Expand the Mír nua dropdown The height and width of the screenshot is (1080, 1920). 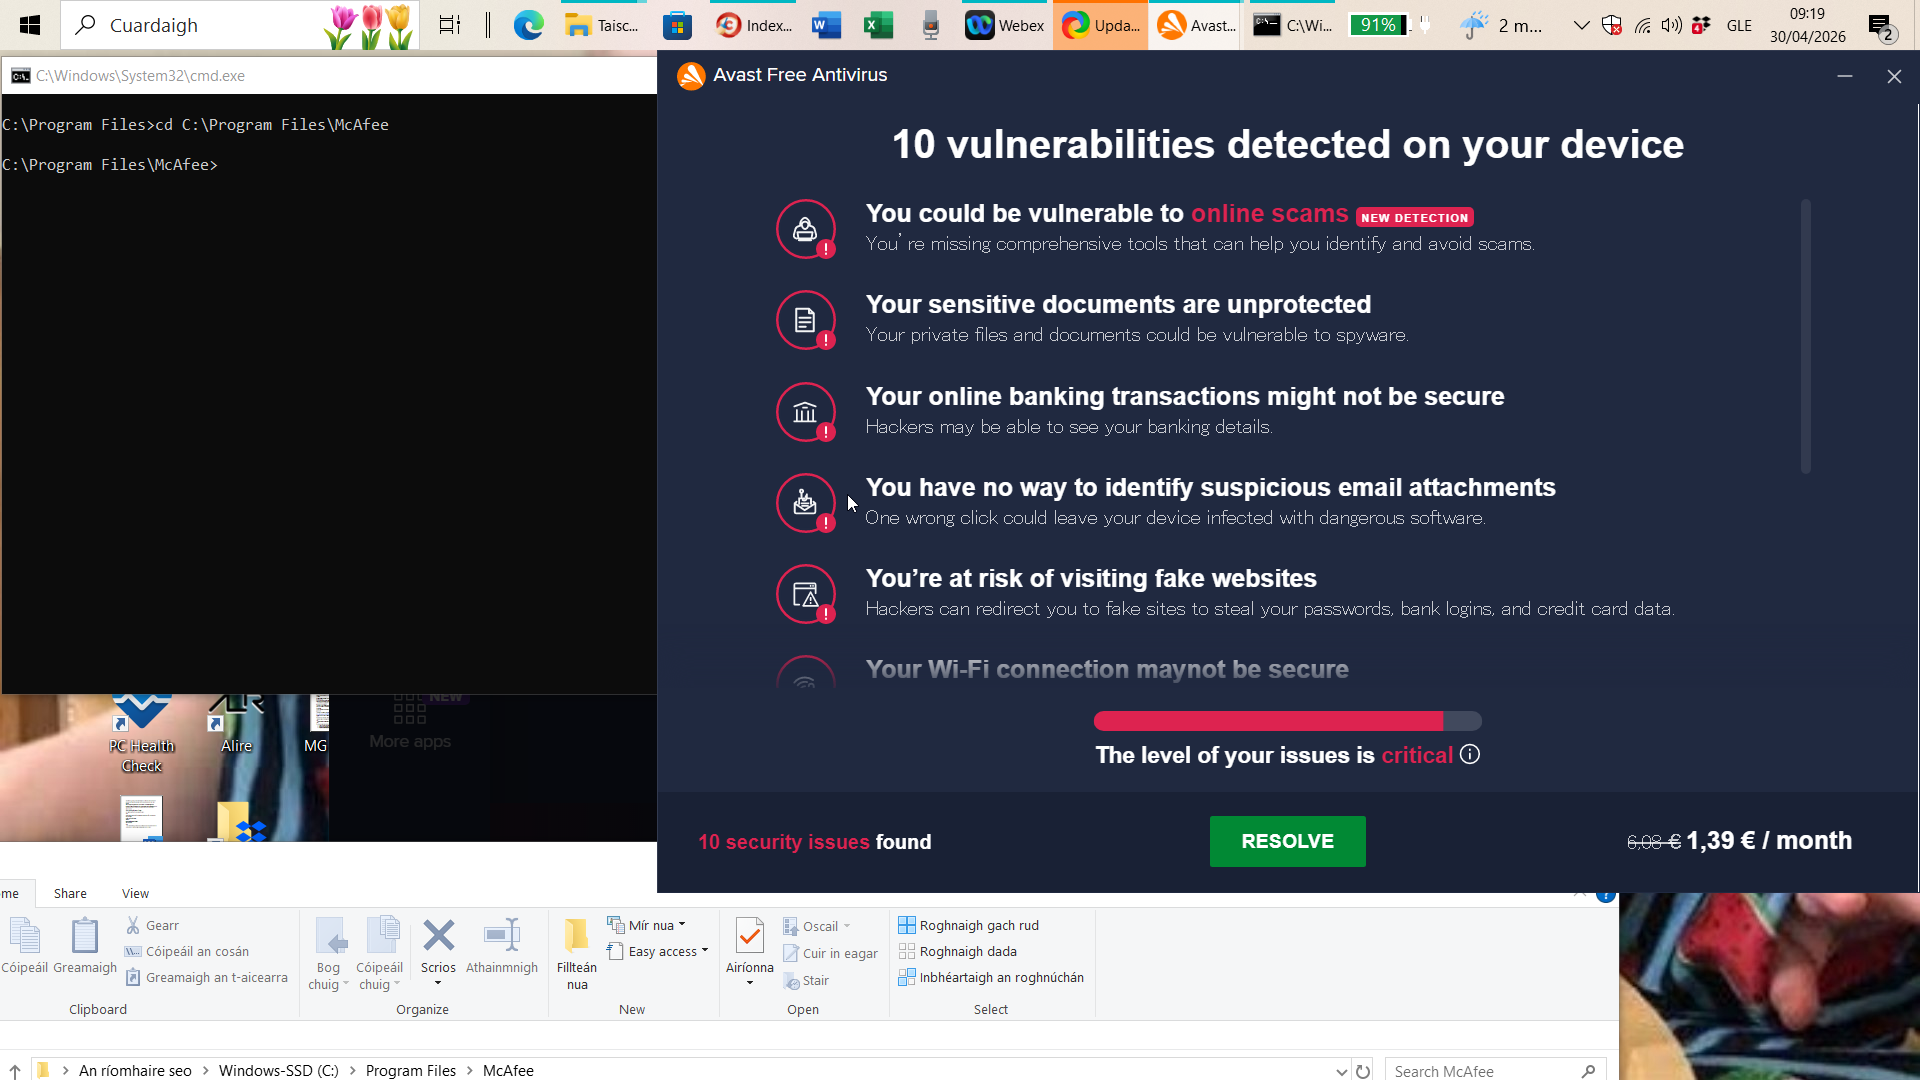point(683,925)
